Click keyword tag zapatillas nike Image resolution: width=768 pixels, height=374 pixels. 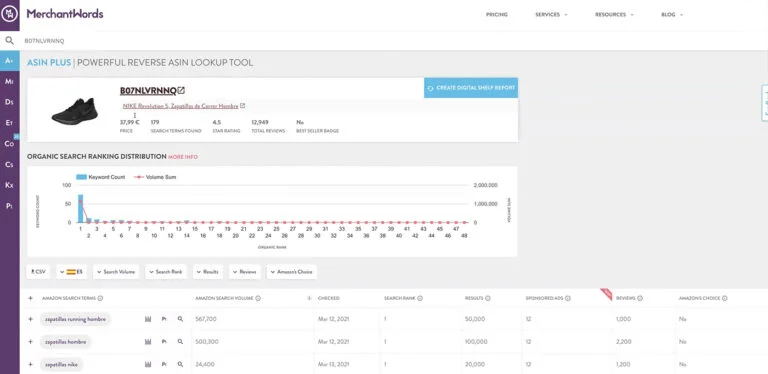[62, 364]
